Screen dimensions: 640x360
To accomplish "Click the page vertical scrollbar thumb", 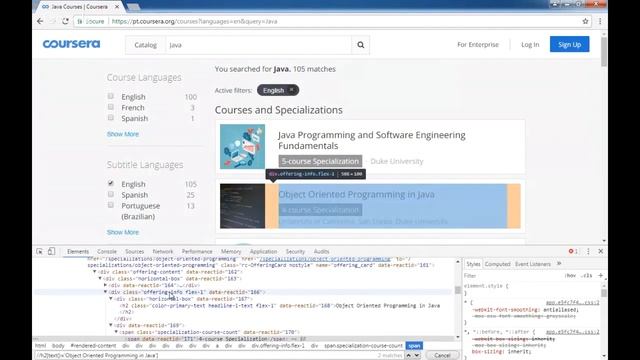I will click(x=604, y=52).
